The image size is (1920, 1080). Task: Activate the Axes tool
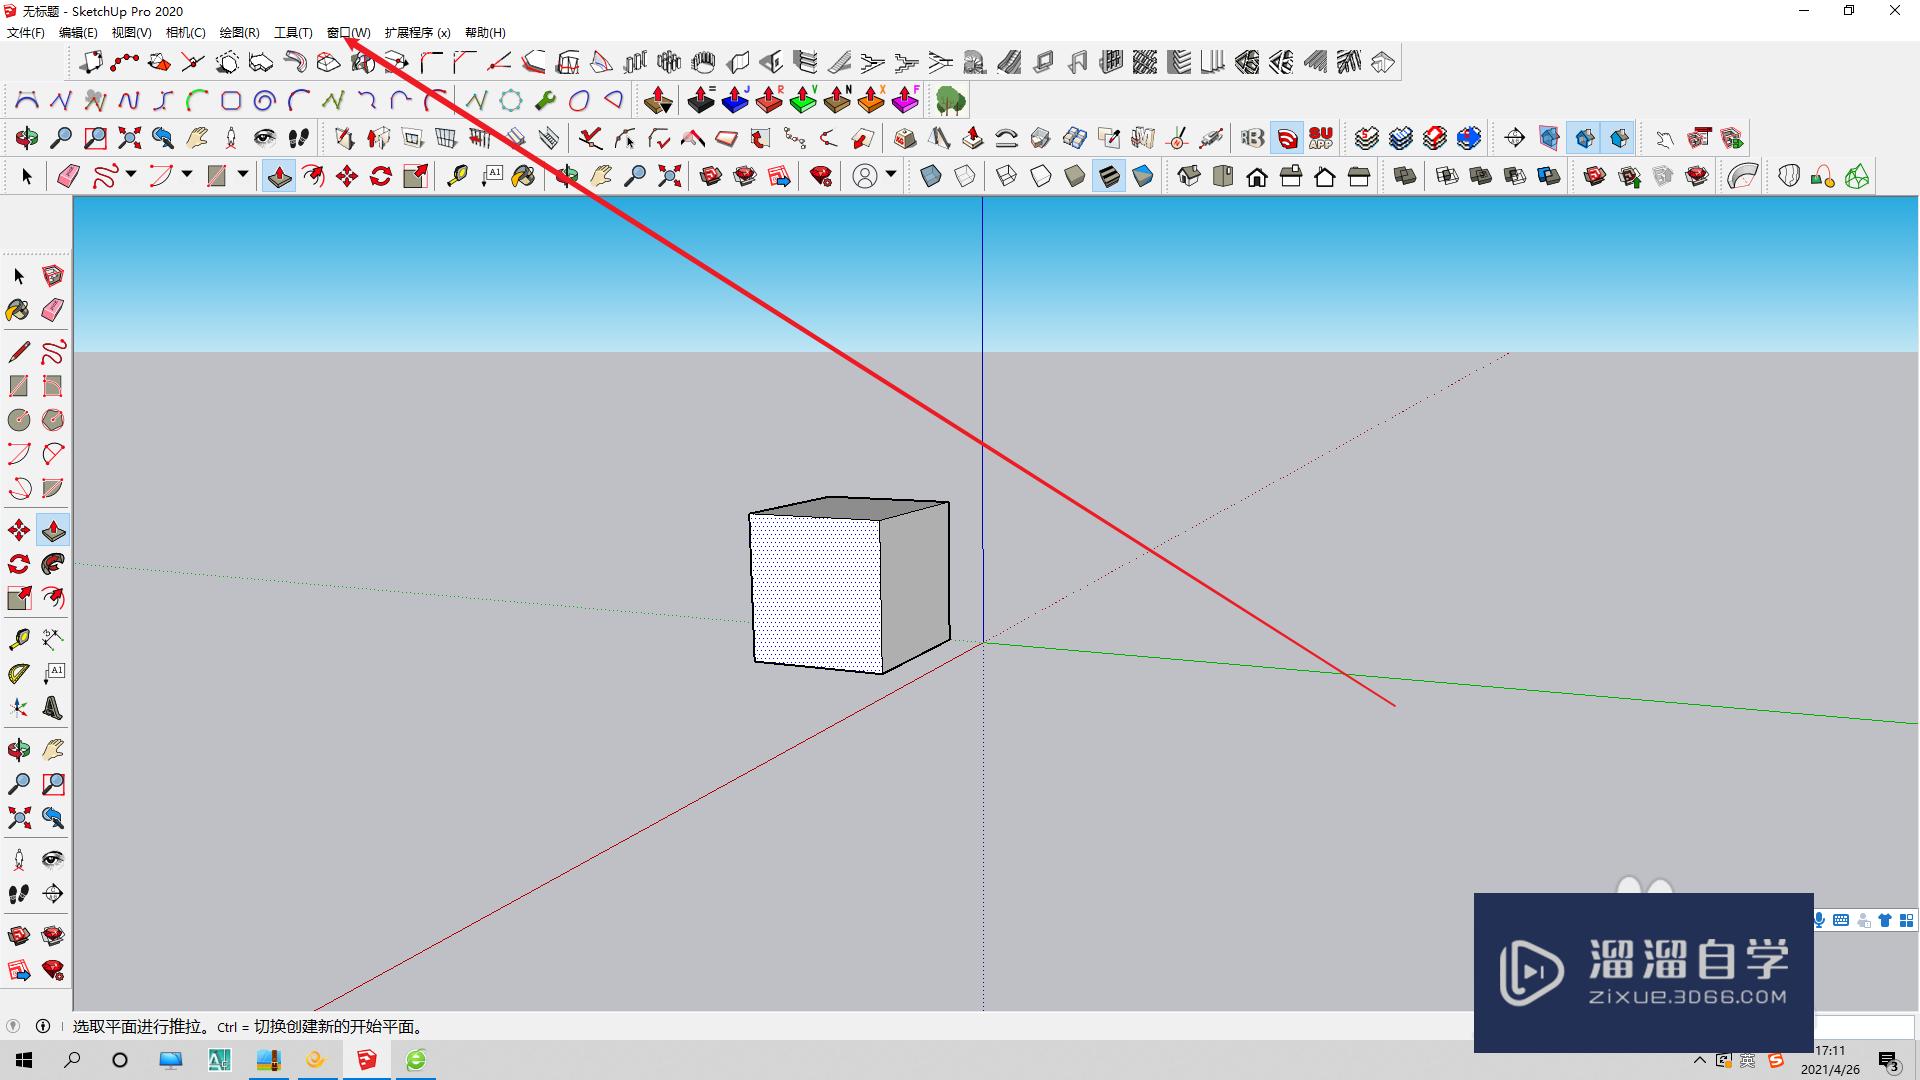pyautogui.click(x=19, y=709)
